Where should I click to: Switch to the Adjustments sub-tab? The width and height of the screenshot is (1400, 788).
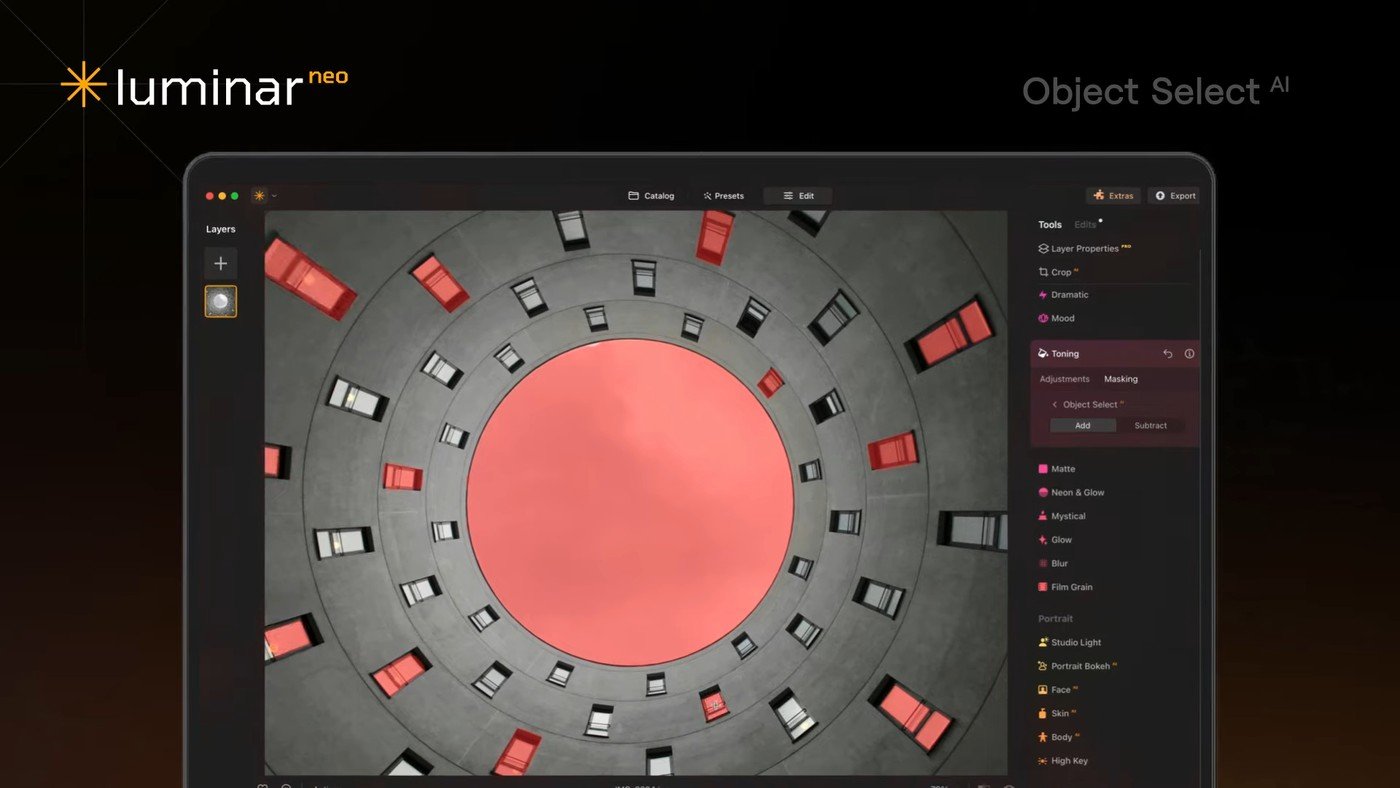pos(1064,379)
